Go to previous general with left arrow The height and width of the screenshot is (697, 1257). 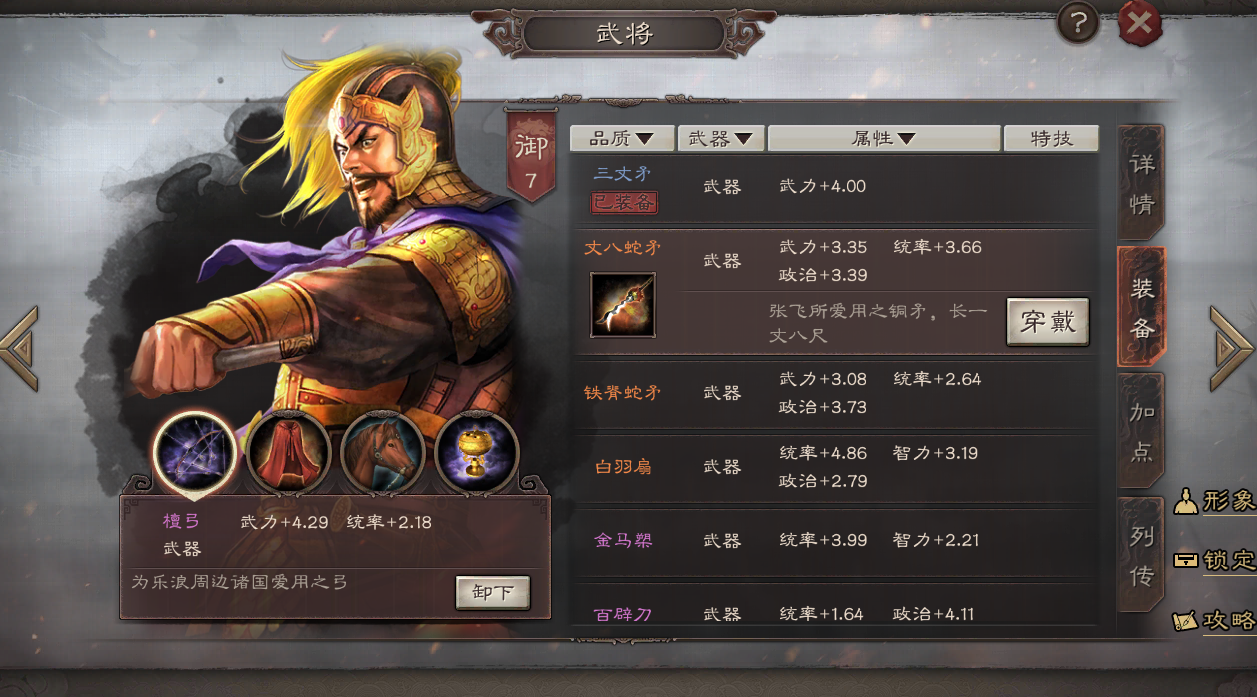coord(20,349)
